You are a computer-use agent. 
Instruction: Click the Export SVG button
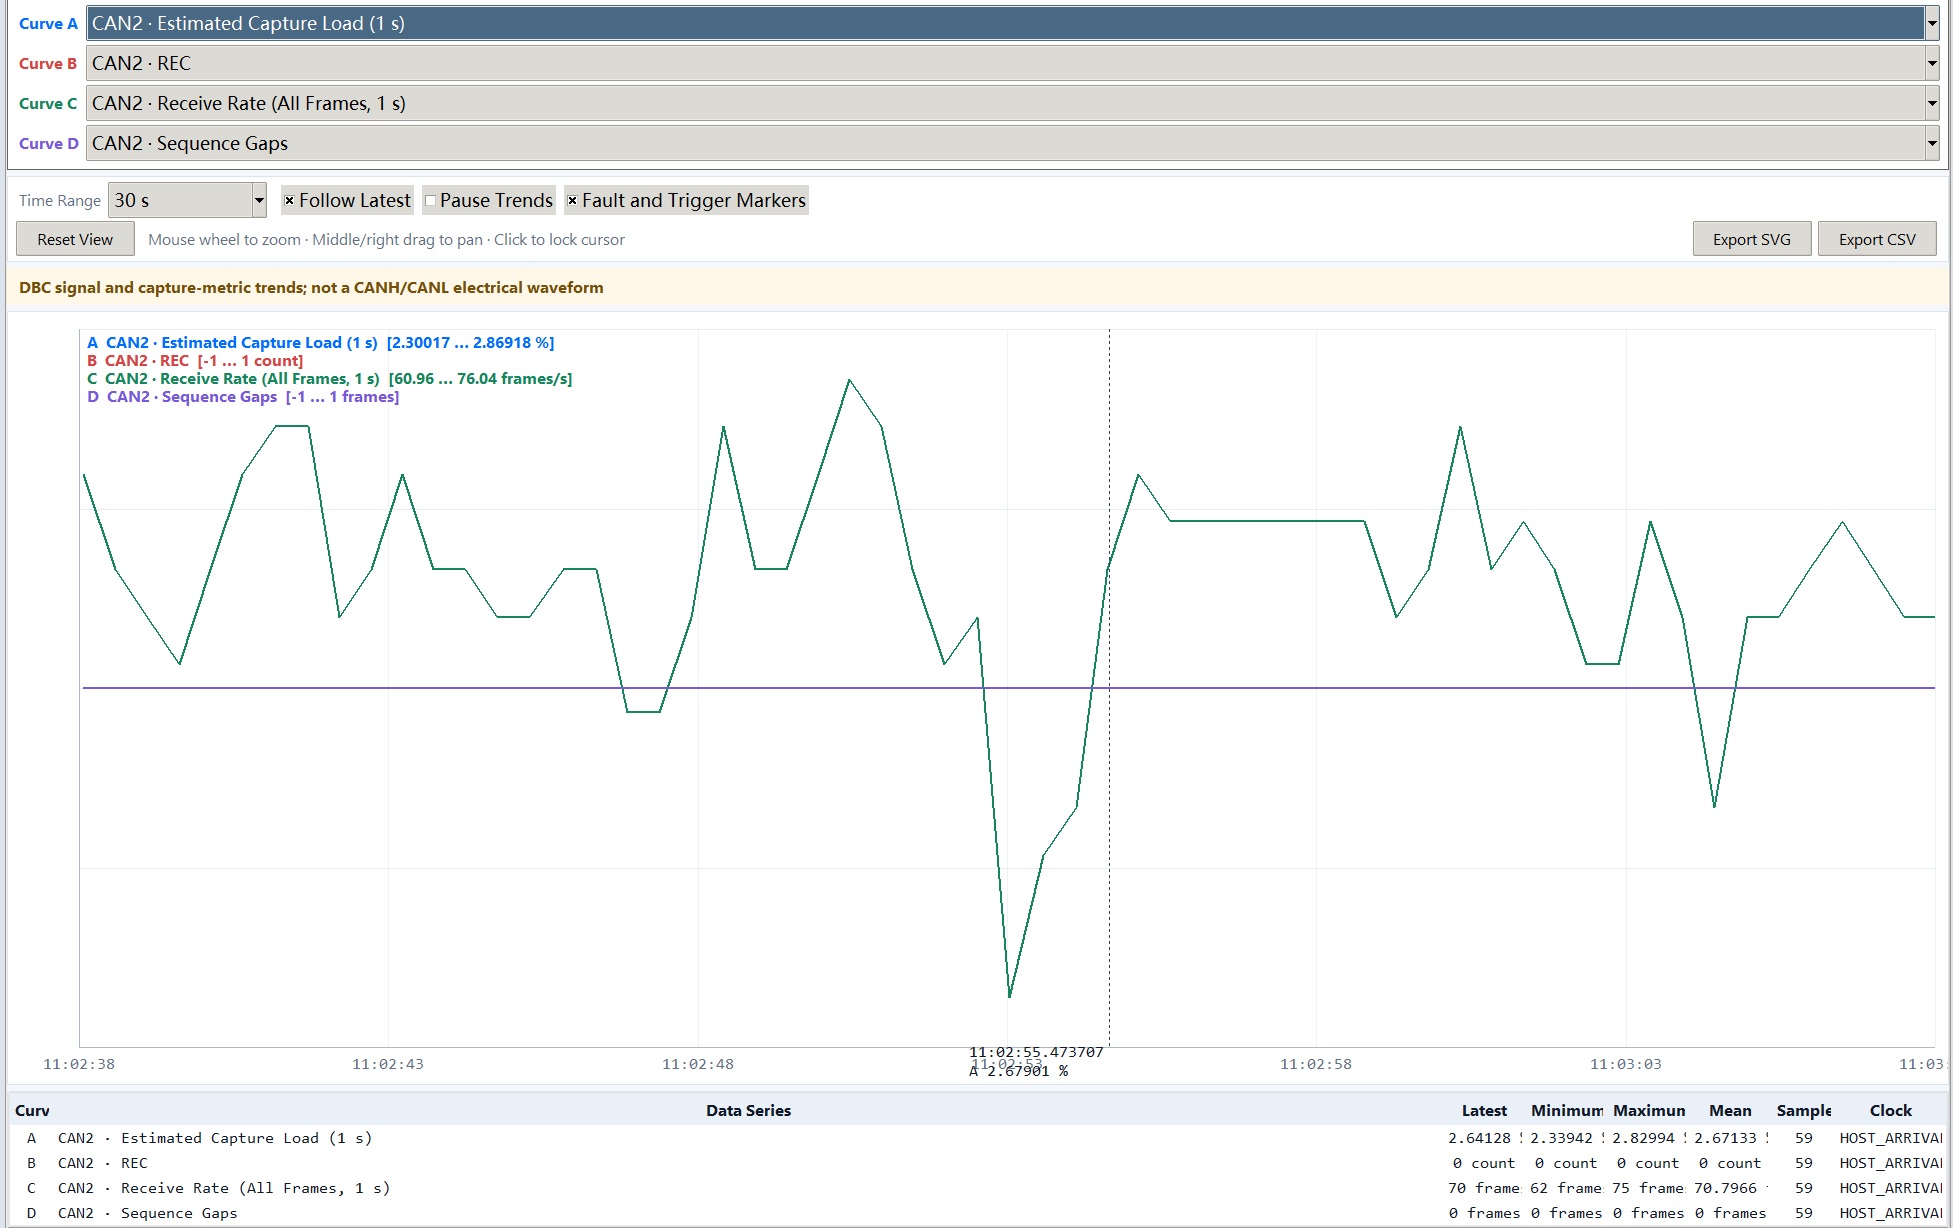coord(1751,239)
